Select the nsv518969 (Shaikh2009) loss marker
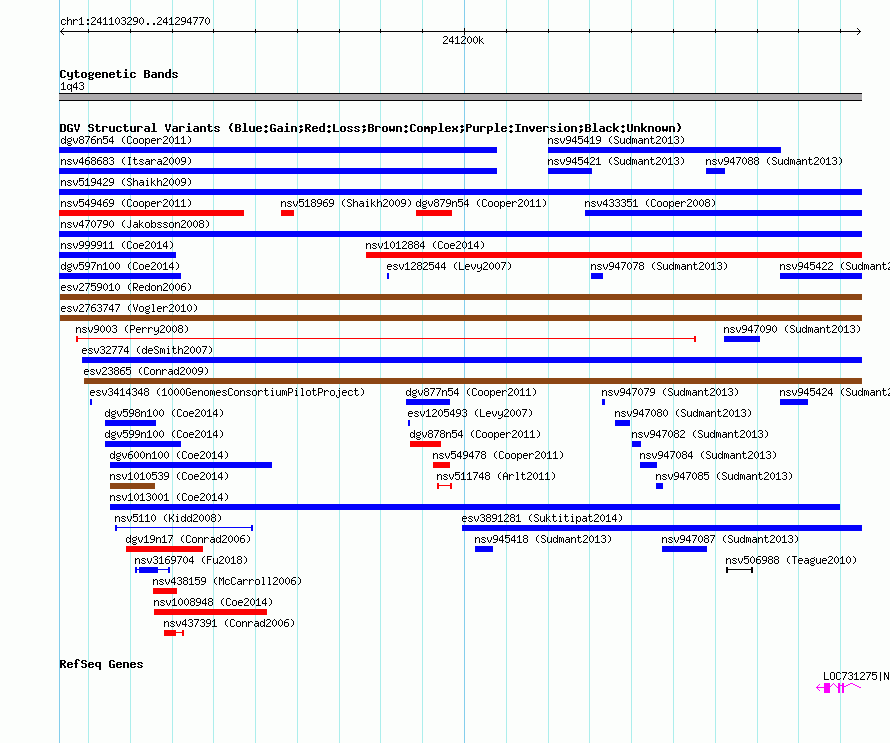This screenshot has width=890, height=743. [287, 213]
